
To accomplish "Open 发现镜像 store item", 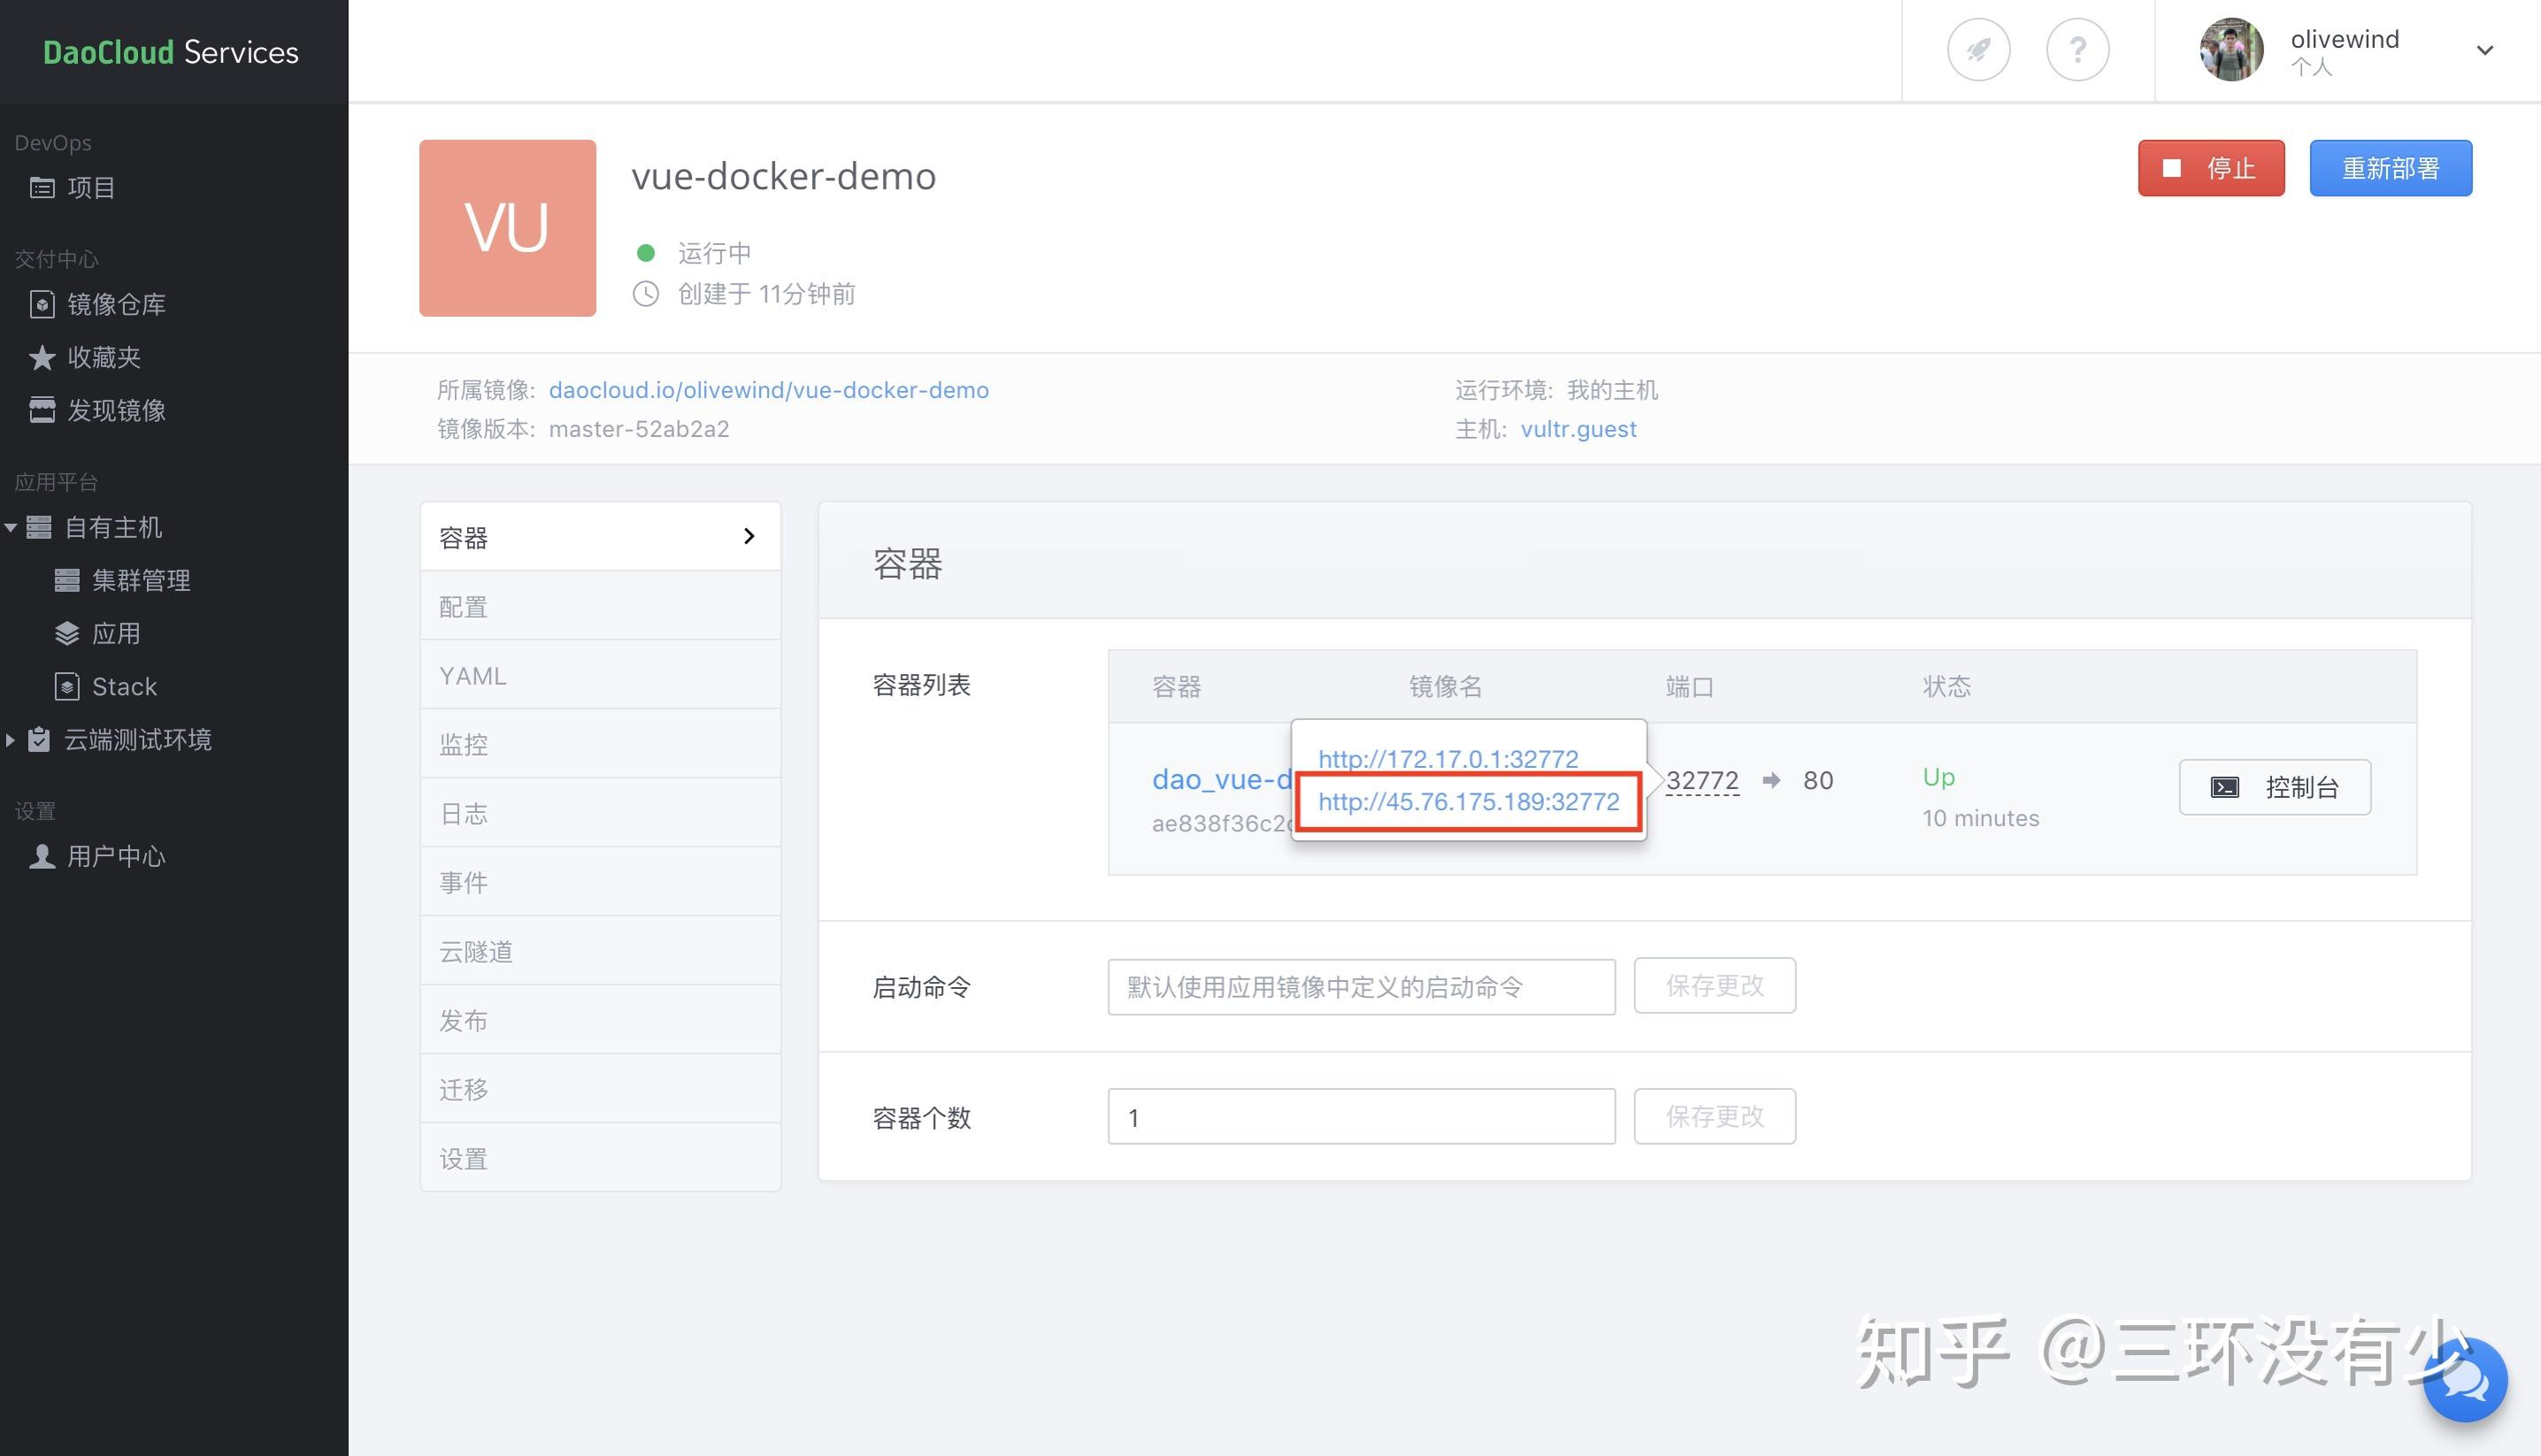I will [116, 410].
